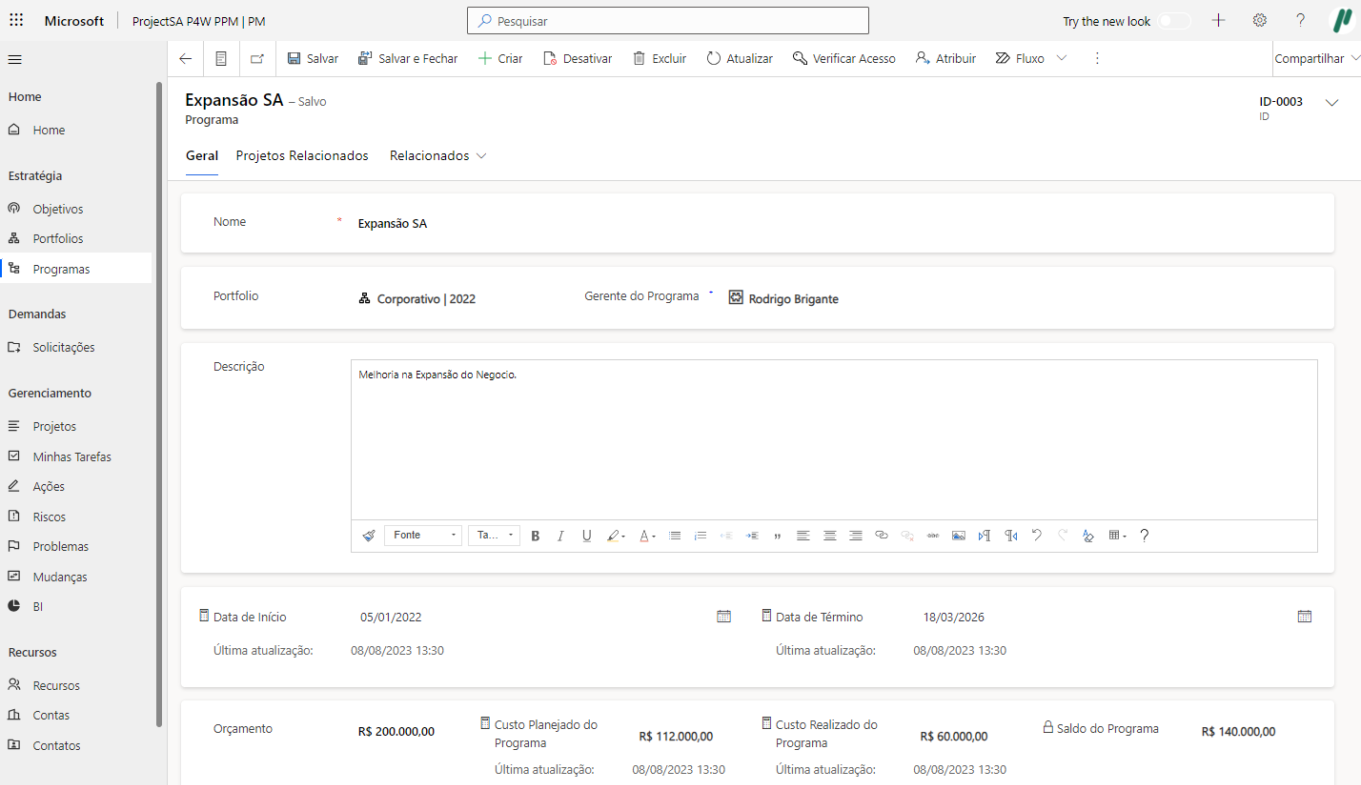Expand the header chevron next to ID-0003
The image size is (1361, 785).
coord(1331,102)
